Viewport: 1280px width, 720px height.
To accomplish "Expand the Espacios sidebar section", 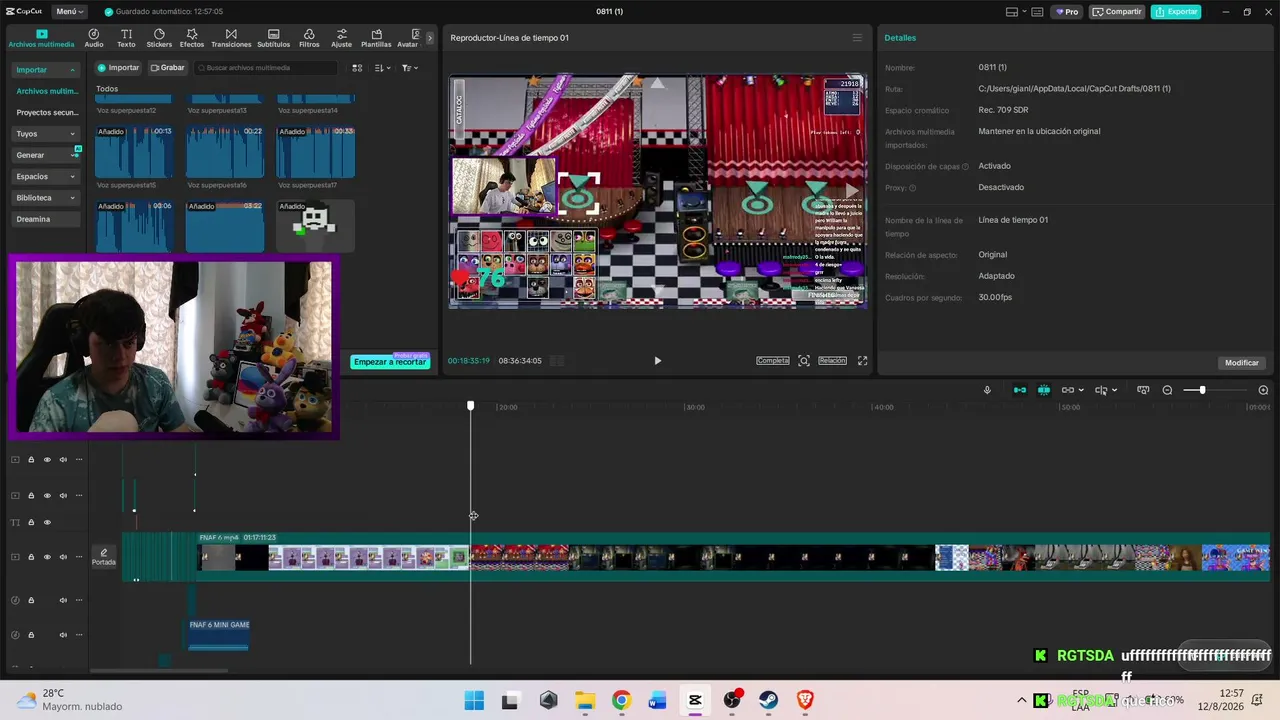I will pyautogui.click(x=72, y=177).
